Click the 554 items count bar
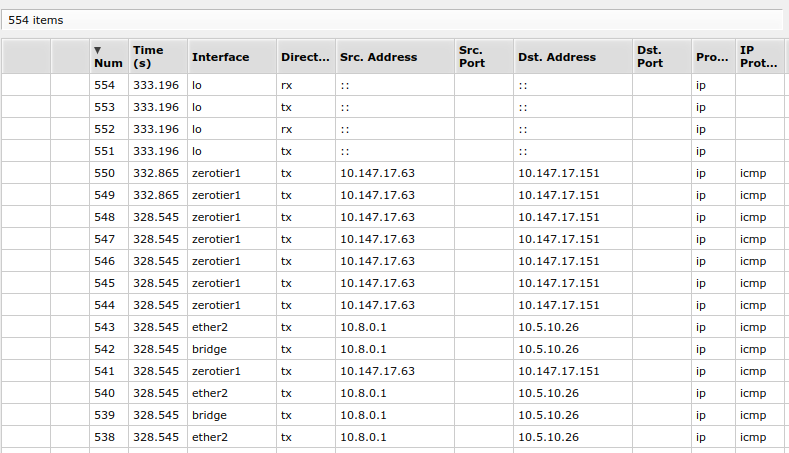Image resolution: width=789 pixels, height=453 pixels. click(x=391, y=20)
